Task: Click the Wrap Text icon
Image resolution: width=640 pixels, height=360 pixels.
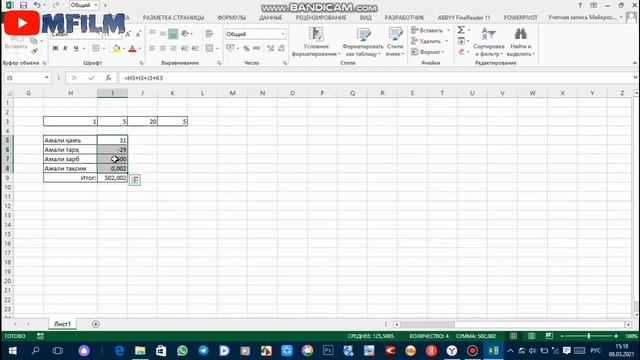Action: point(209,33)
